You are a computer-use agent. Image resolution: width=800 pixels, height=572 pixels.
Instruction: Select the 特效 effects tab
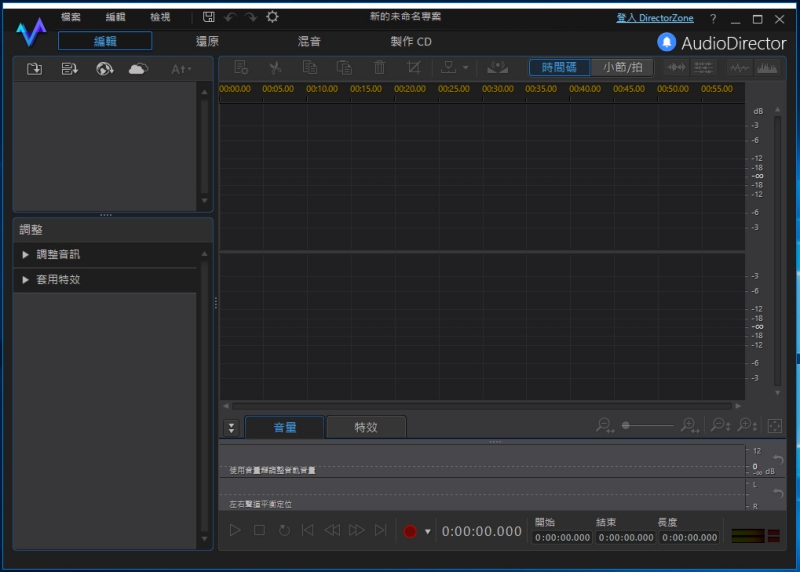[x=366, y=427]
